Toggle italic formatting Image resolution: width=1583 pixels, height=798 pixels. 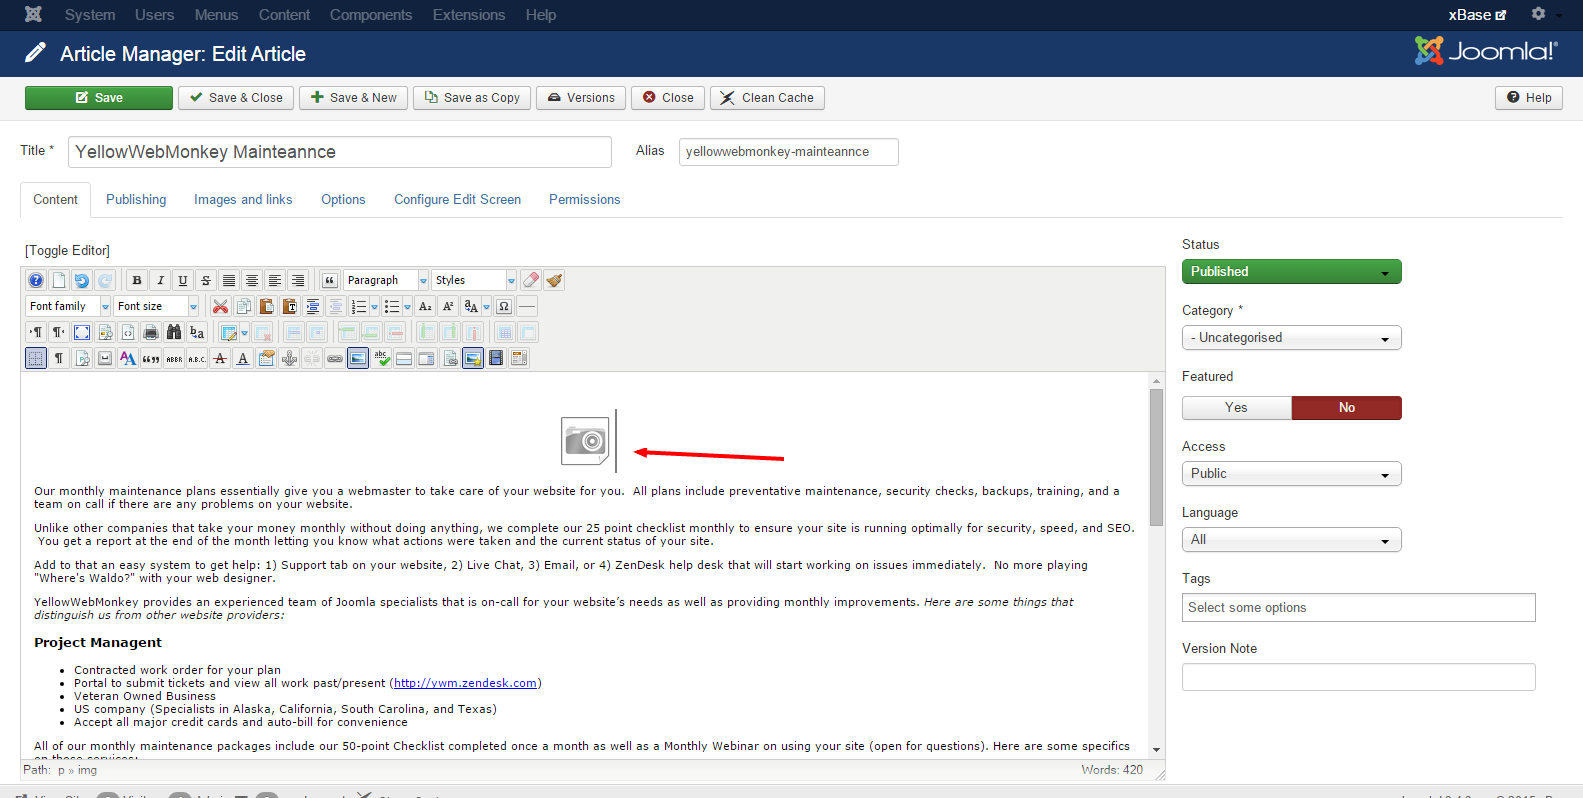(160, 281)
